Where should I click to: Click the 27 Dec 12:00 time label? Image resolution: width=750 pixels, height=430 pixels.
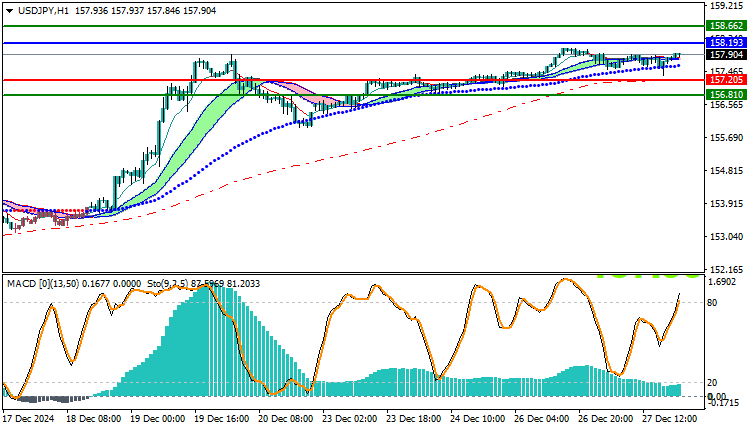[x=670, y=419]
